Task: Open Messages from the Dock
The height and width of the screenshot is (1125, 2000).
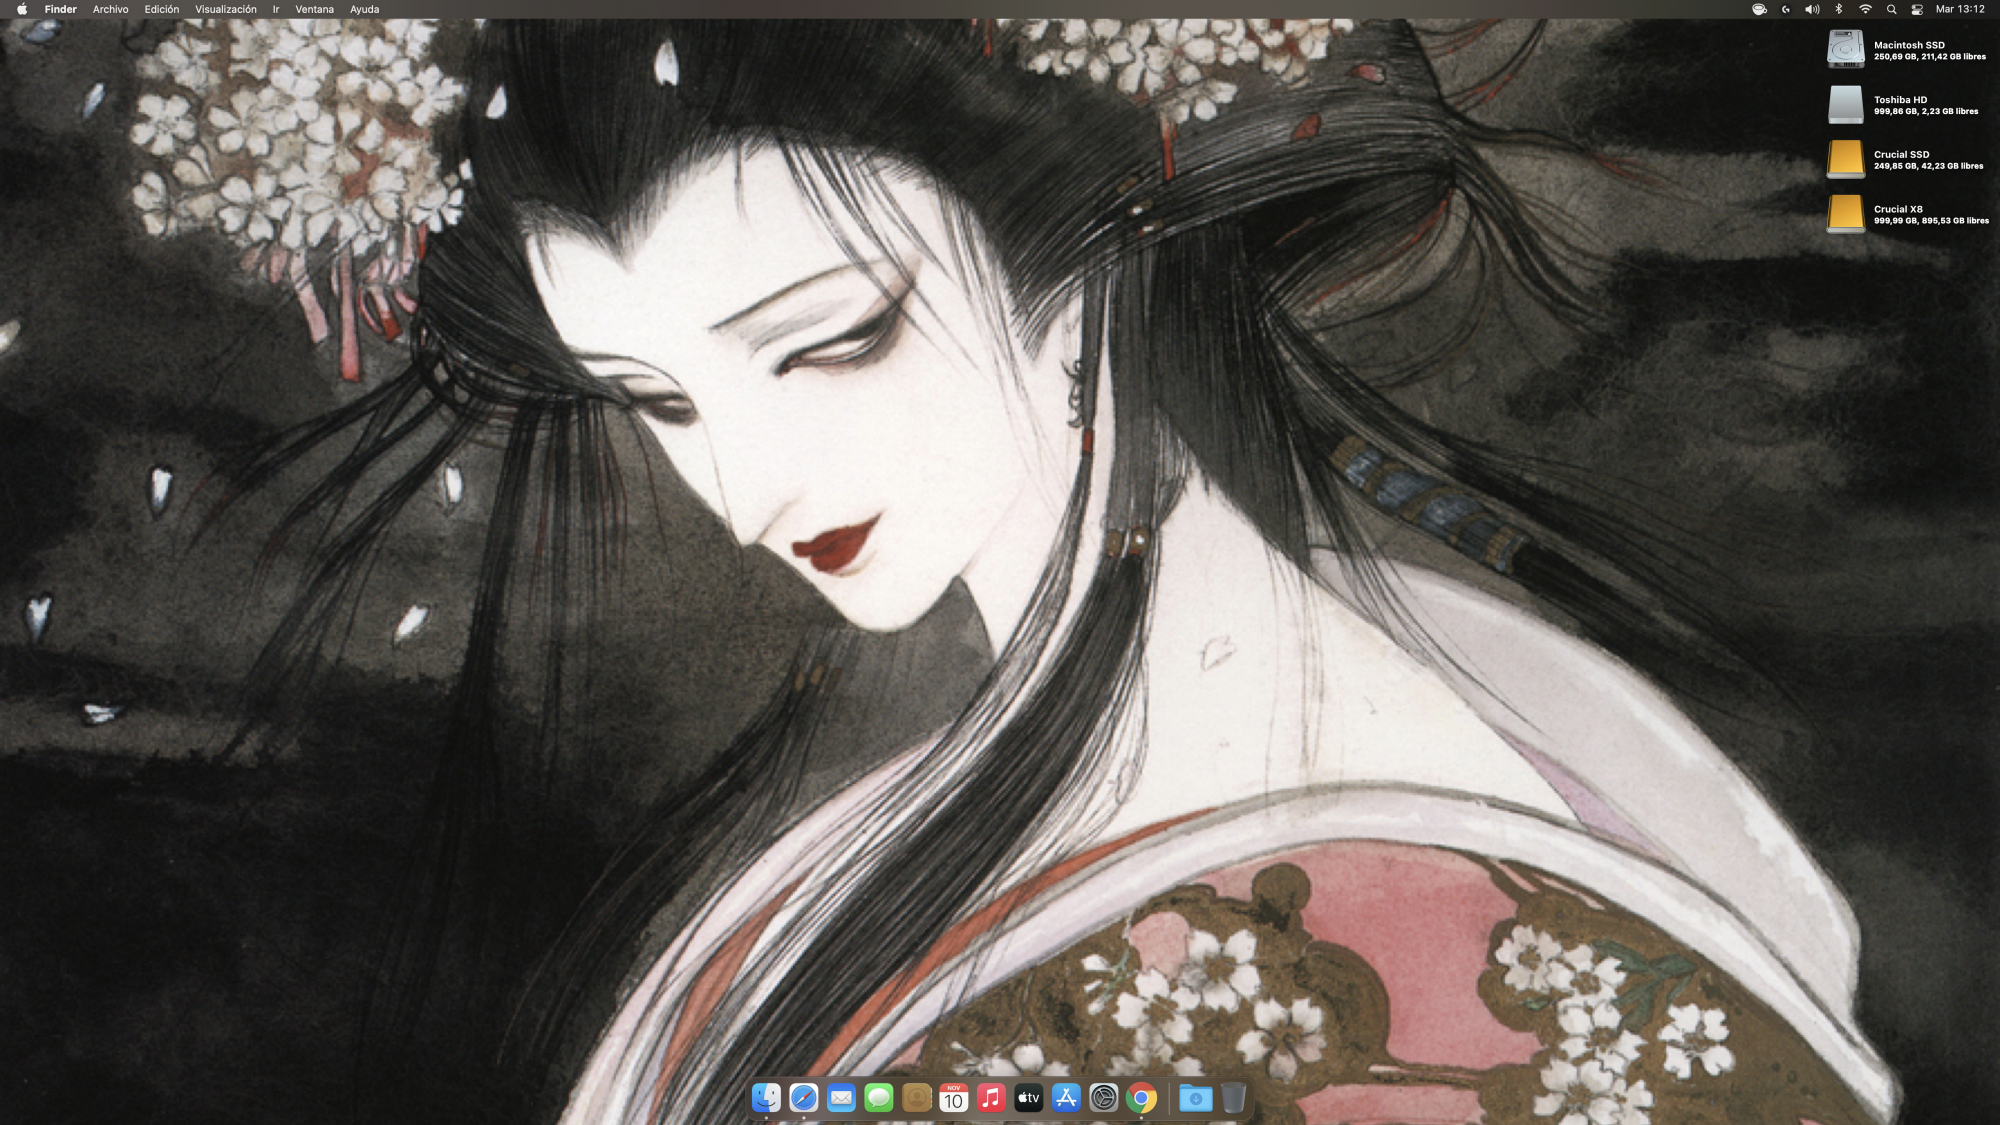Action: pyautogui.click(x=879, y=1098)
